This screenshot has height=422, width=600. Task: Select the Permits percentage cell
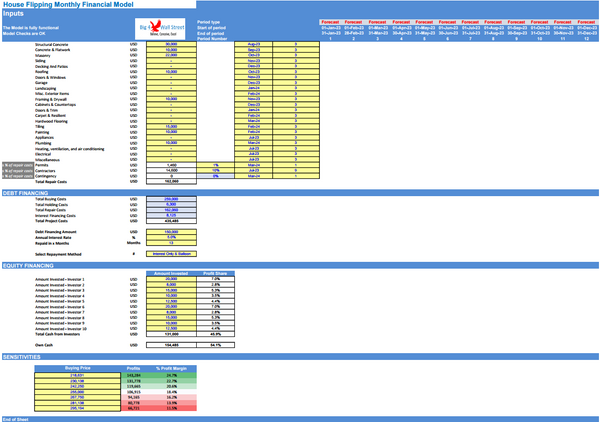pyautogui.click(x=214, y=163)
